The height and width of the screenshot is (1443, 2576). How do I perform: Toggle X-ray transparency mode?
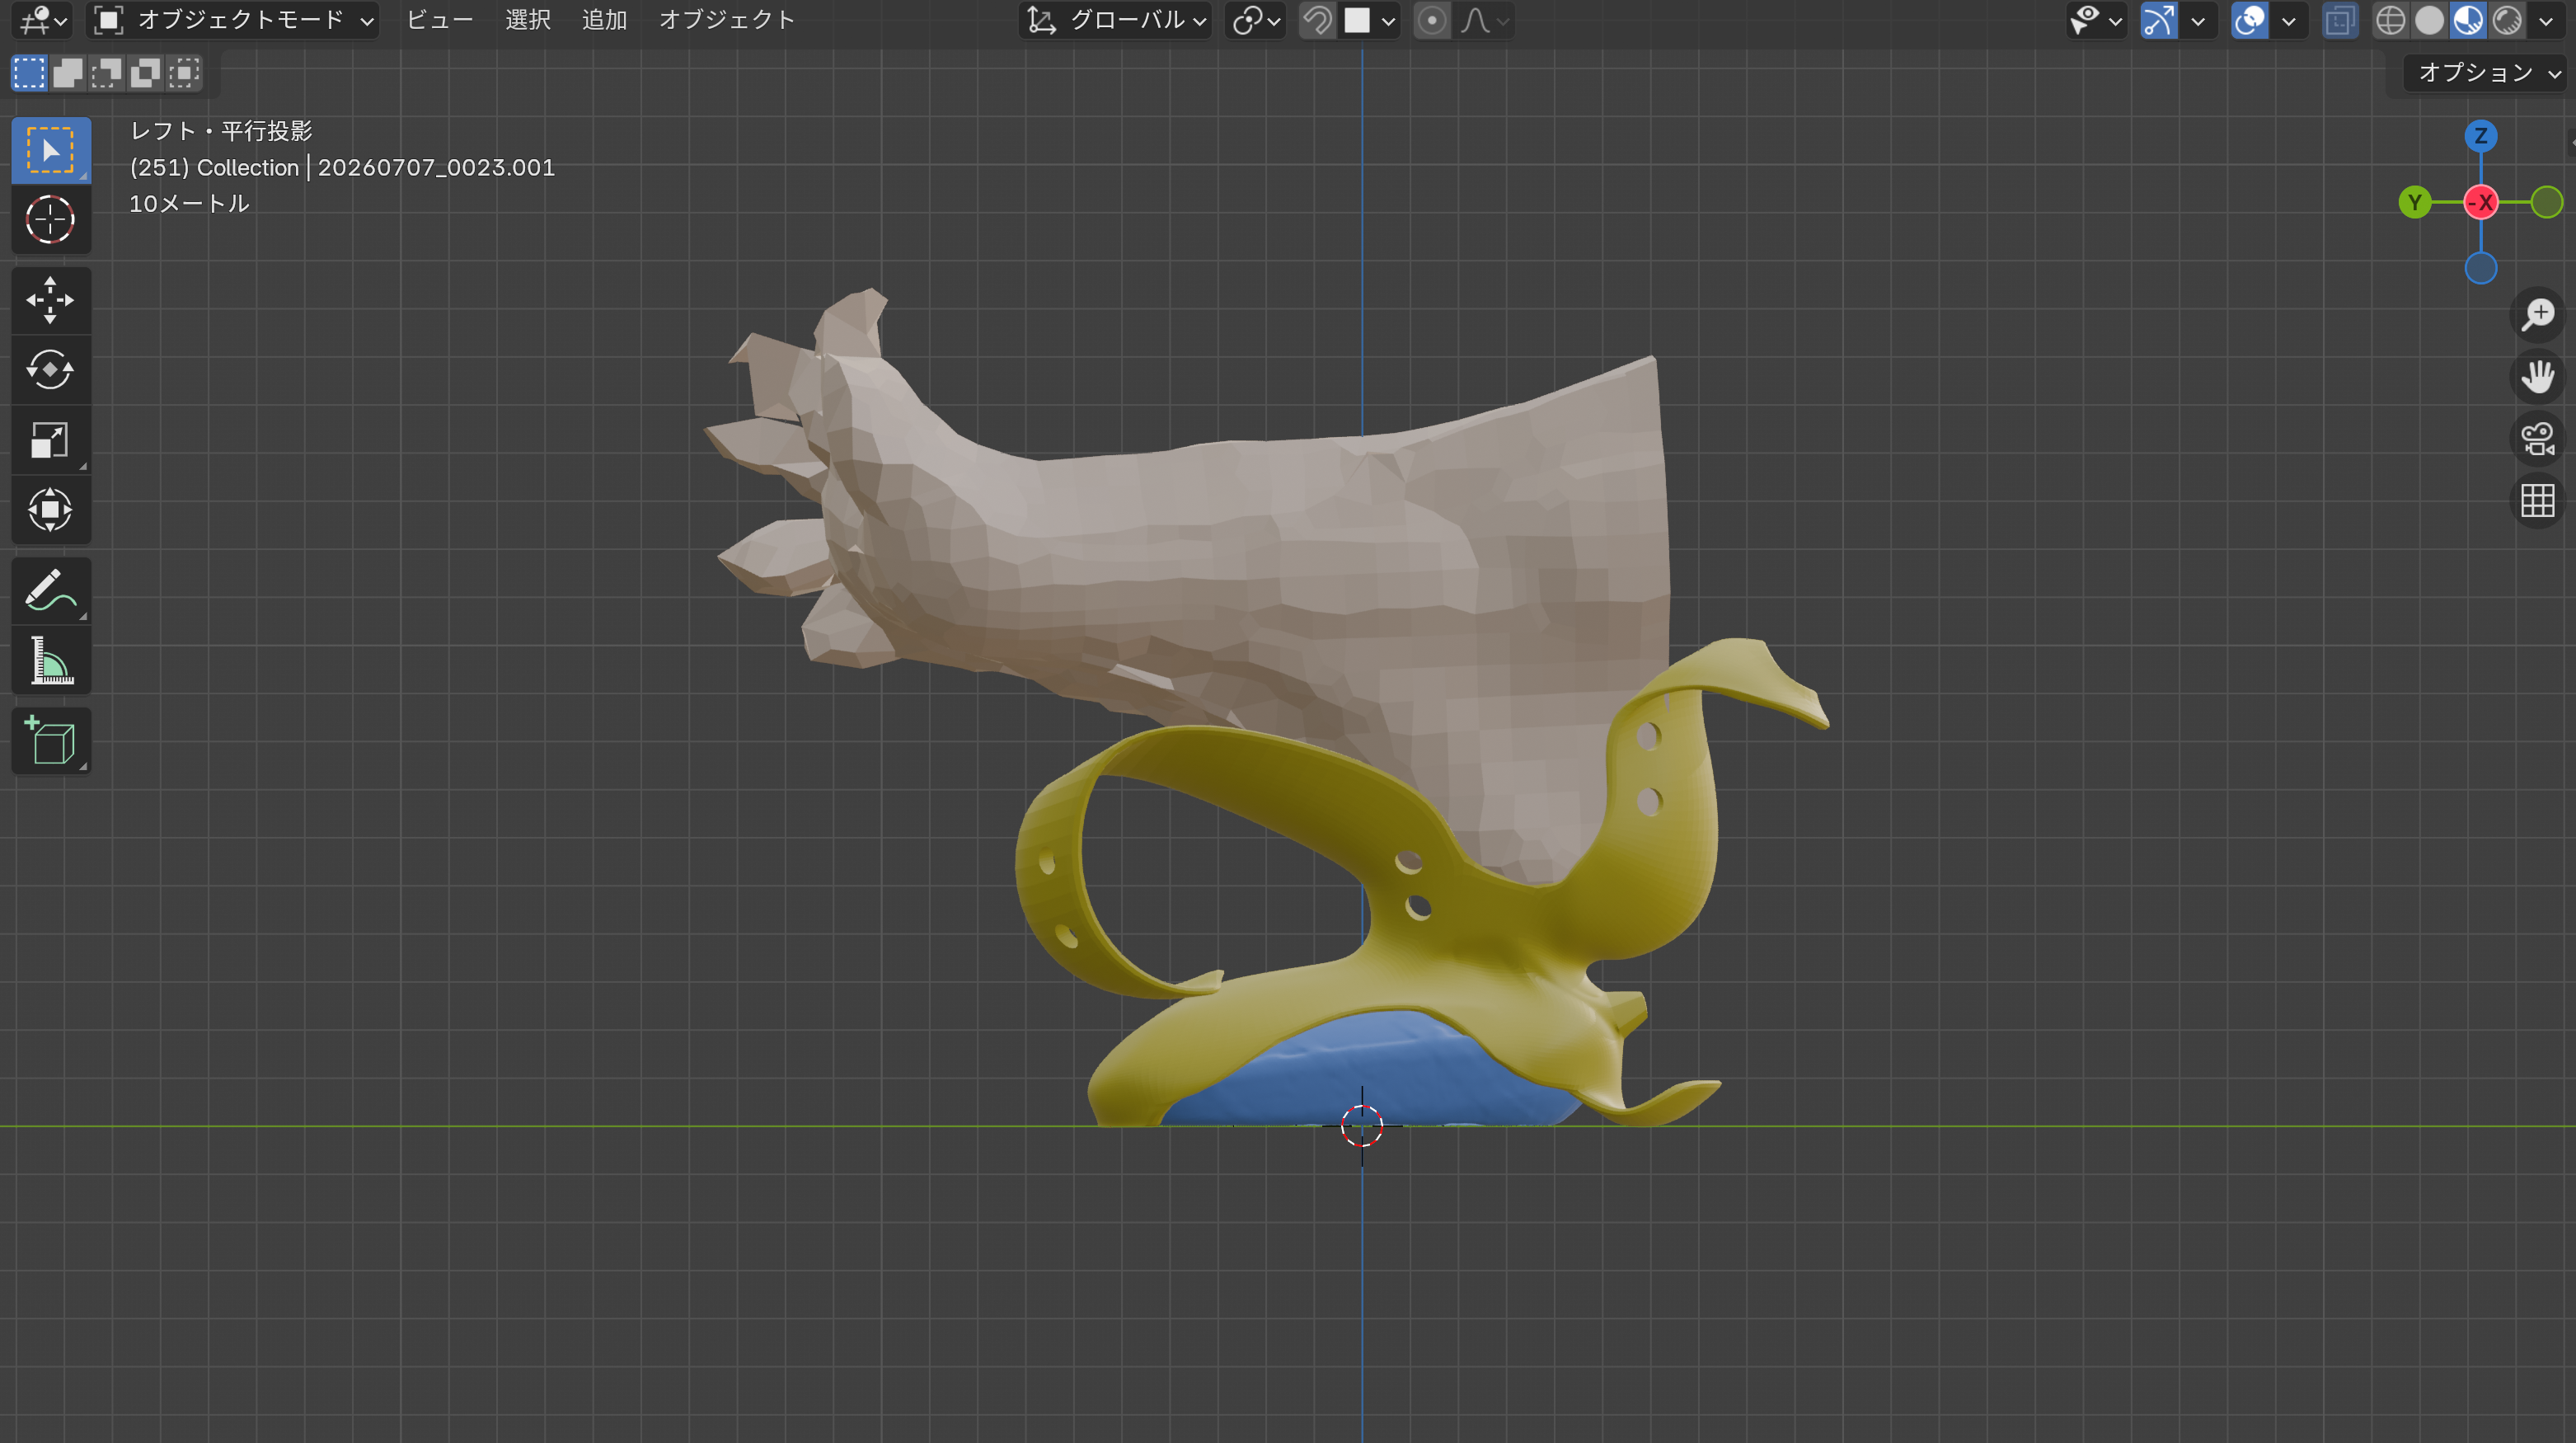click(2340, 20)
